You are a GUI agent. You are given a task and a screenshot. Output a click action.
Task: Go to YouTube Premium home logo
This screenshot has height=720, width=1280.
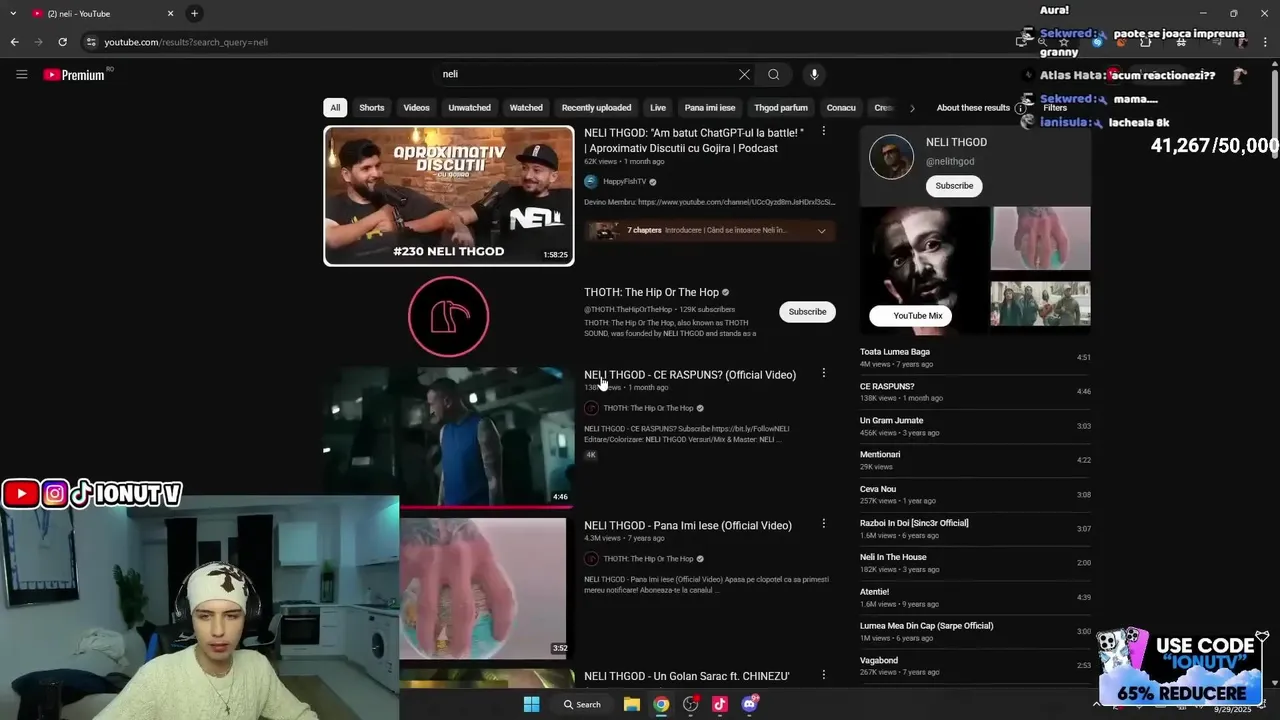point(75,74)
